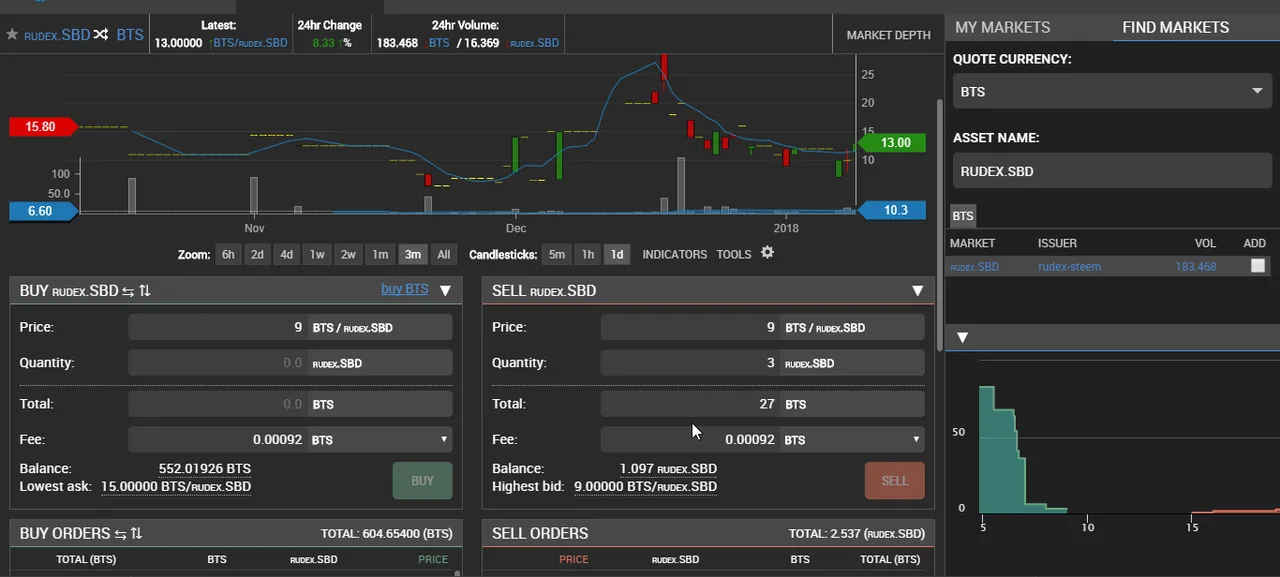Collapse the SELL RUDEX.SBD panel triangle

tap(917, 291)
